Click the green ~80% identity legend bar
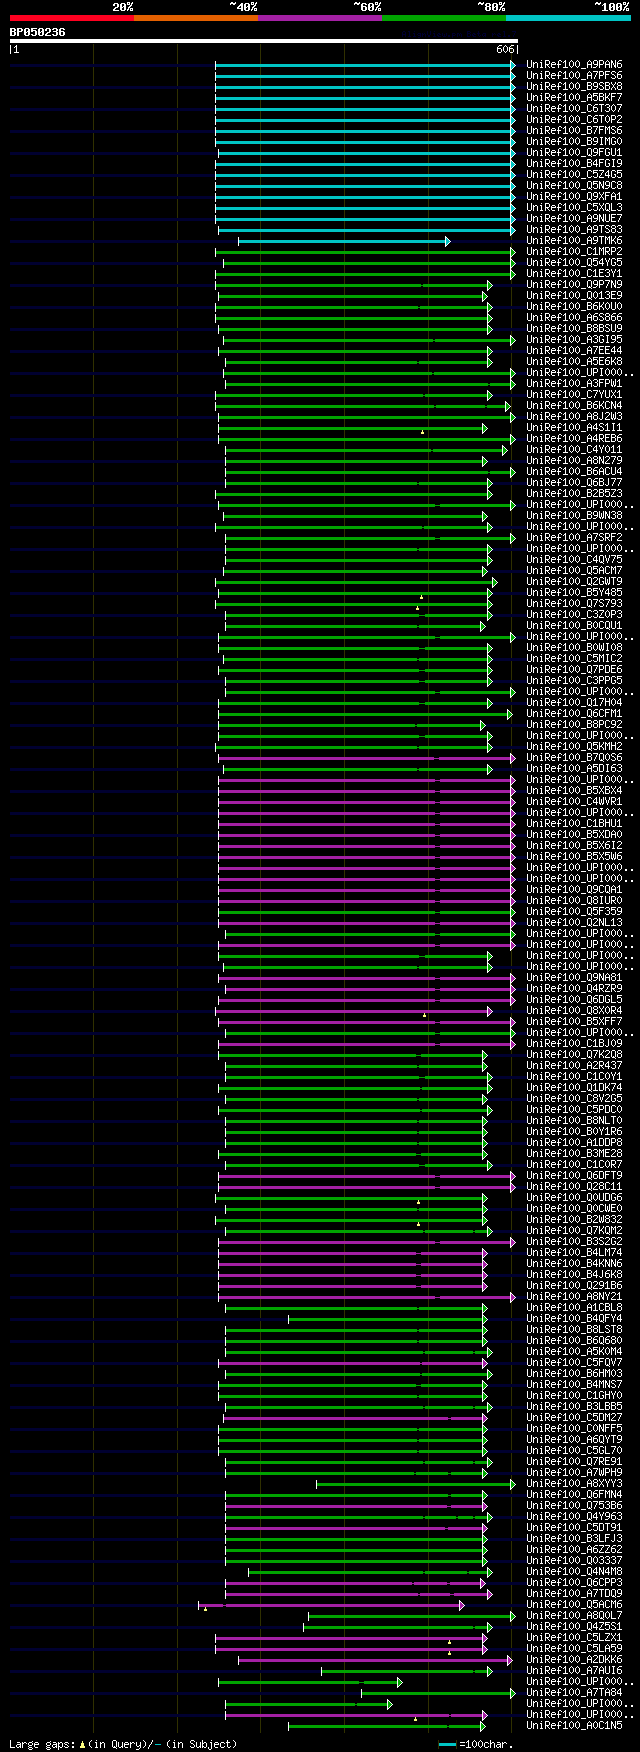Viewport: 640px width, 1752px height. click(x=444, y=17)
